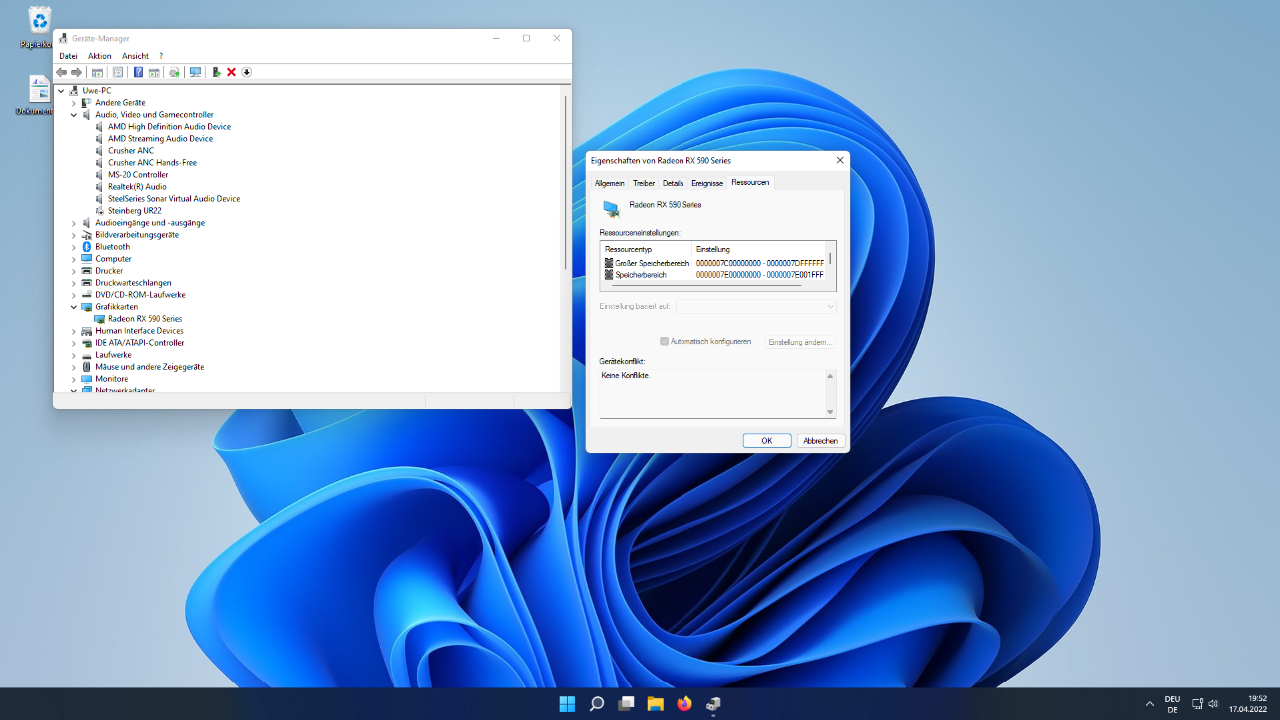Viewport: 1280px width, 720px height.
Task: Click Gerätekonflikt scroll up arrow
Action: (x=830, y=376)
